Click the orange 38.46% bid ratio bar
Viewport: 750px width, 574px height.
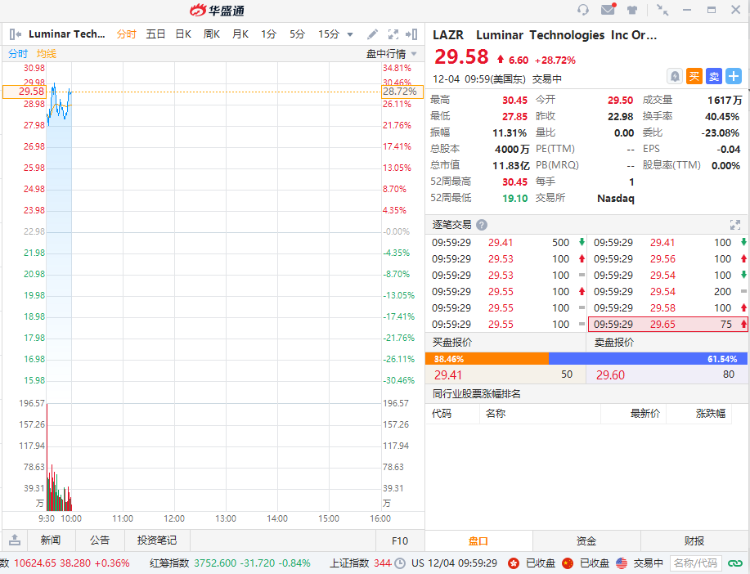pyautogui.click(x=487, y=359)
